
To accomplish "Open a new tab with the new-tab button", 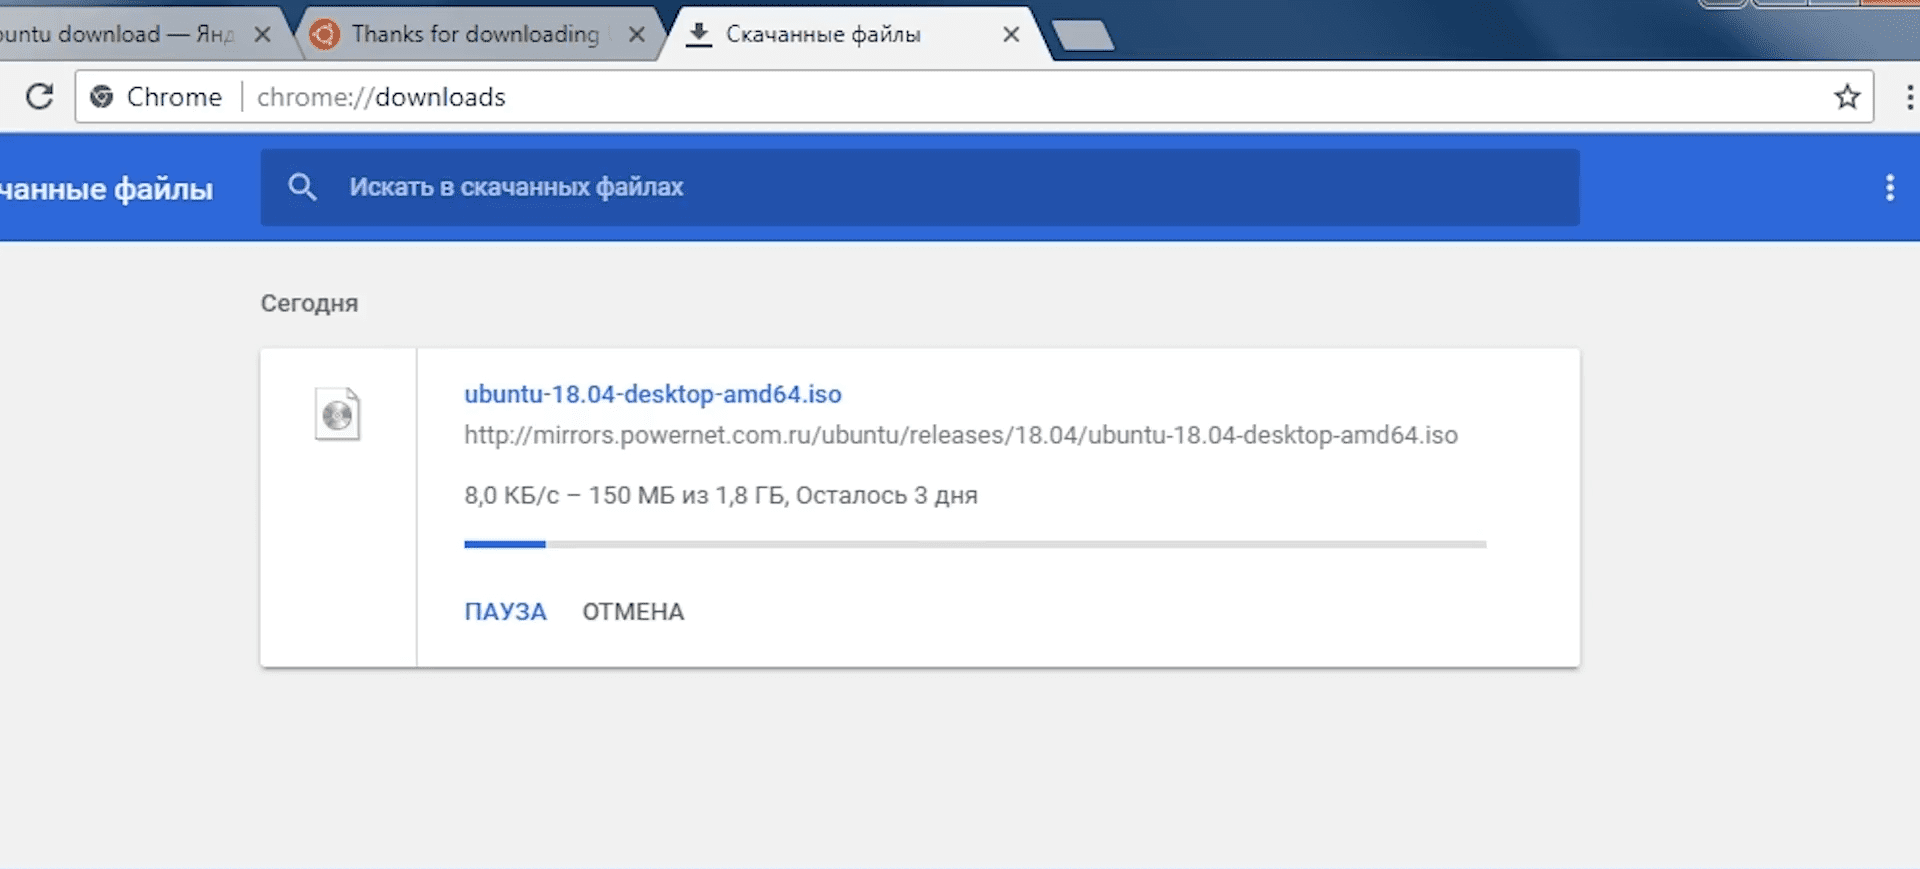I will 1083,36.
